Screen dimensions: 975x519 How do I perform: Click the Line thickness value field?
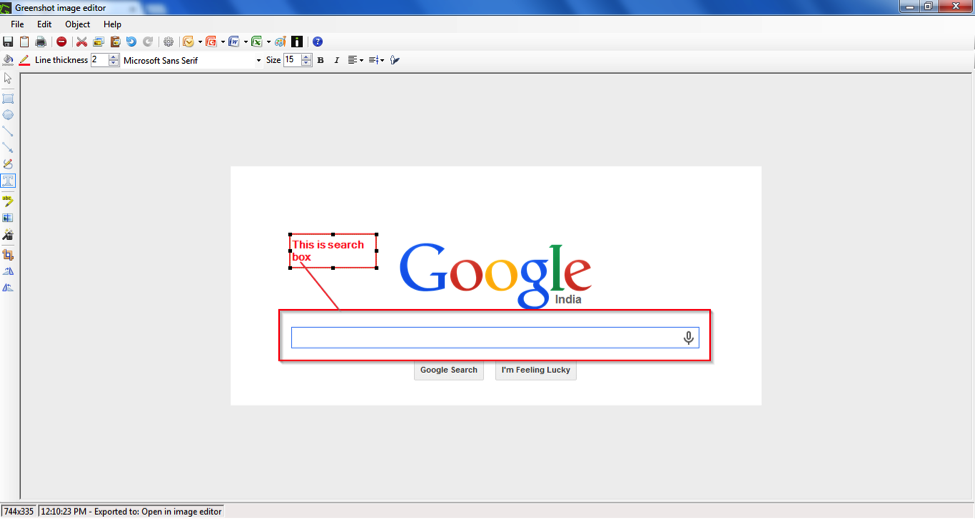tap(99, 60)
